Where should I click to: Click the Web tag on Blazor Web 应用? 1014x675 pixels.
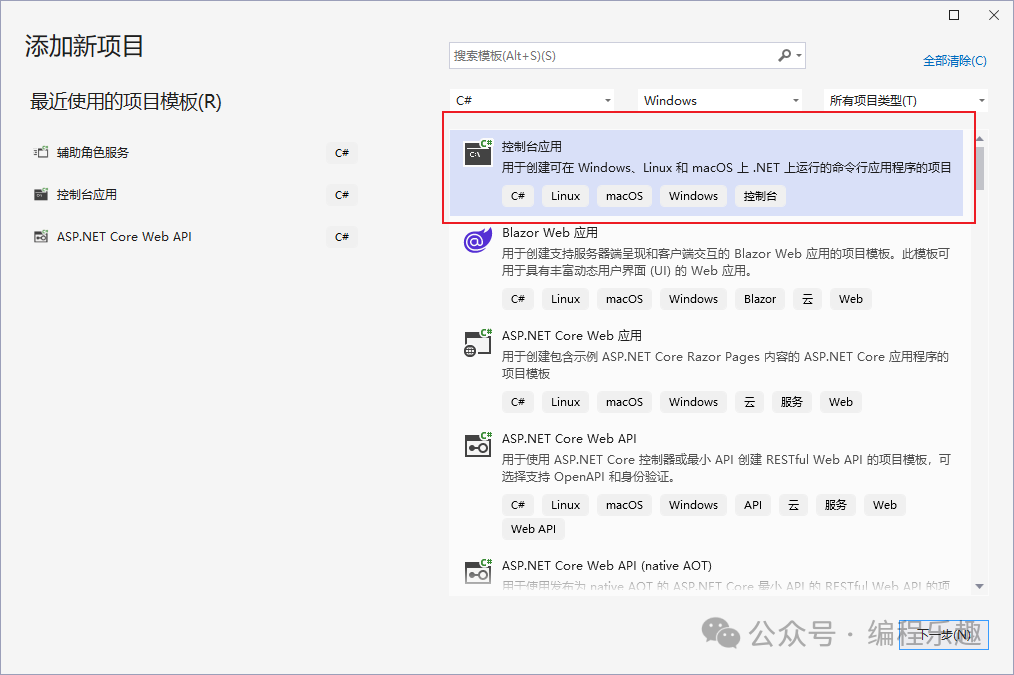click(x=850, y=299)
